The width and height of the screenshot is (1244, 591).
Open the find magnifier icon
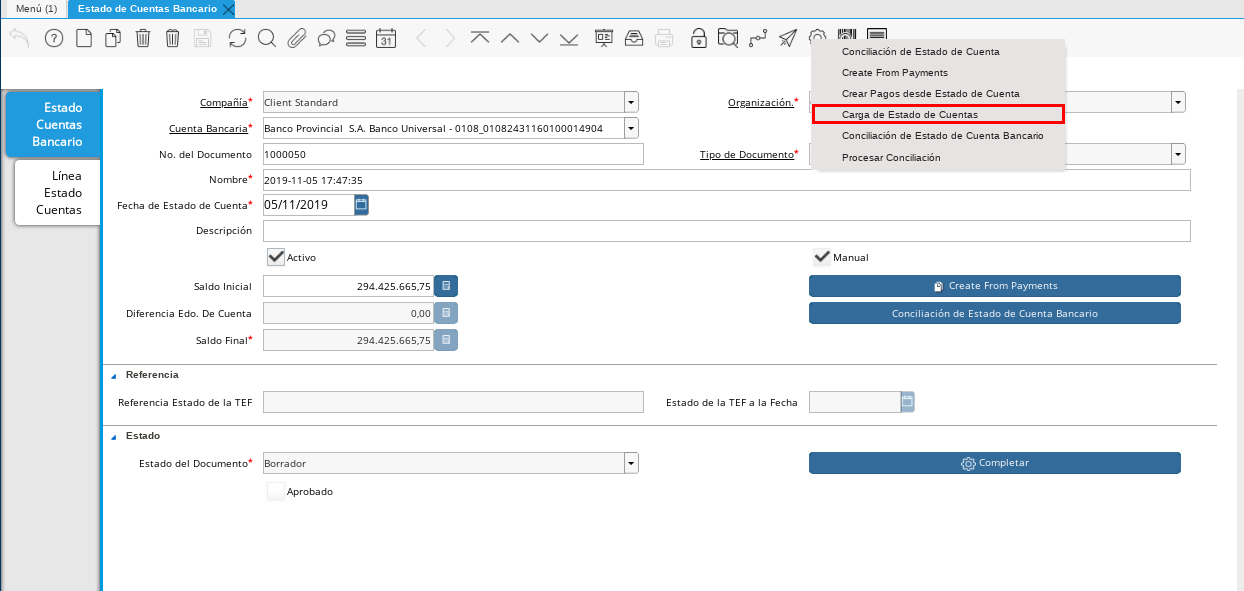click(x=266, y=38)
